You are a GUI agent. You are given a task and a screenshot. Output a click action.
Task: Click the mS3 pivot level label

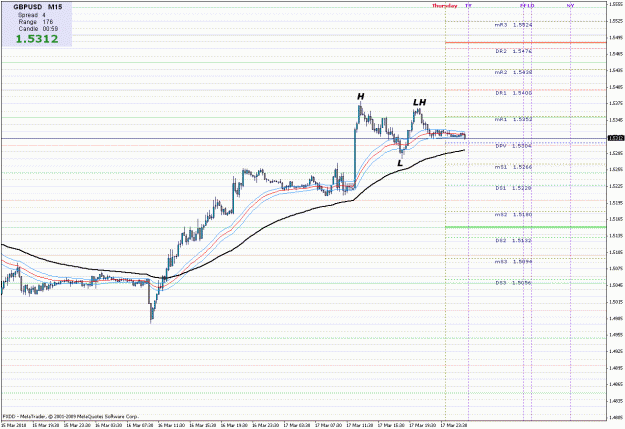[x=513, y=262]
